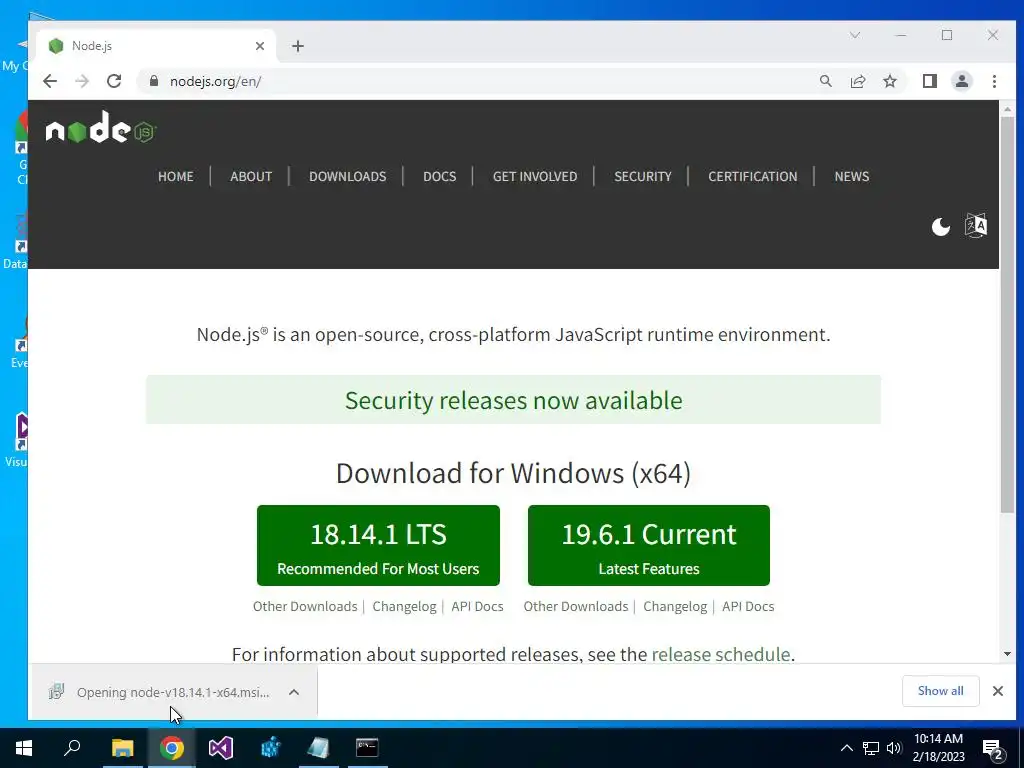Go back with the browser back arrow
Image resolution: width=1024 pixels, height=768 pixels.
point(50,81)
